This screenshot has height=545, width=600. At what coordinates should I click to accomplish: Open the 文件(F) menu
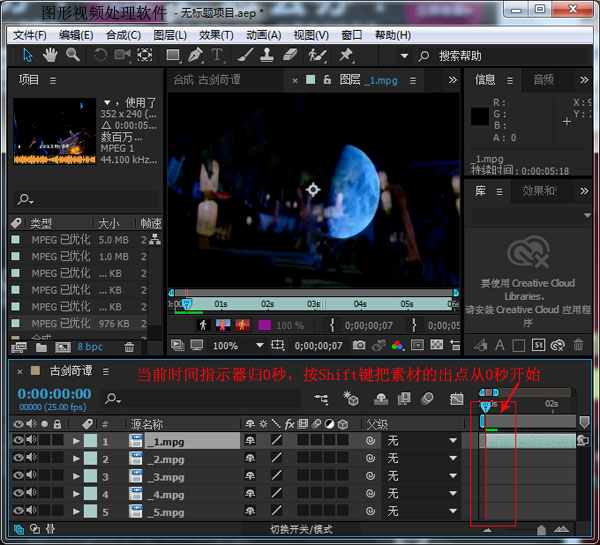(29, 36)
